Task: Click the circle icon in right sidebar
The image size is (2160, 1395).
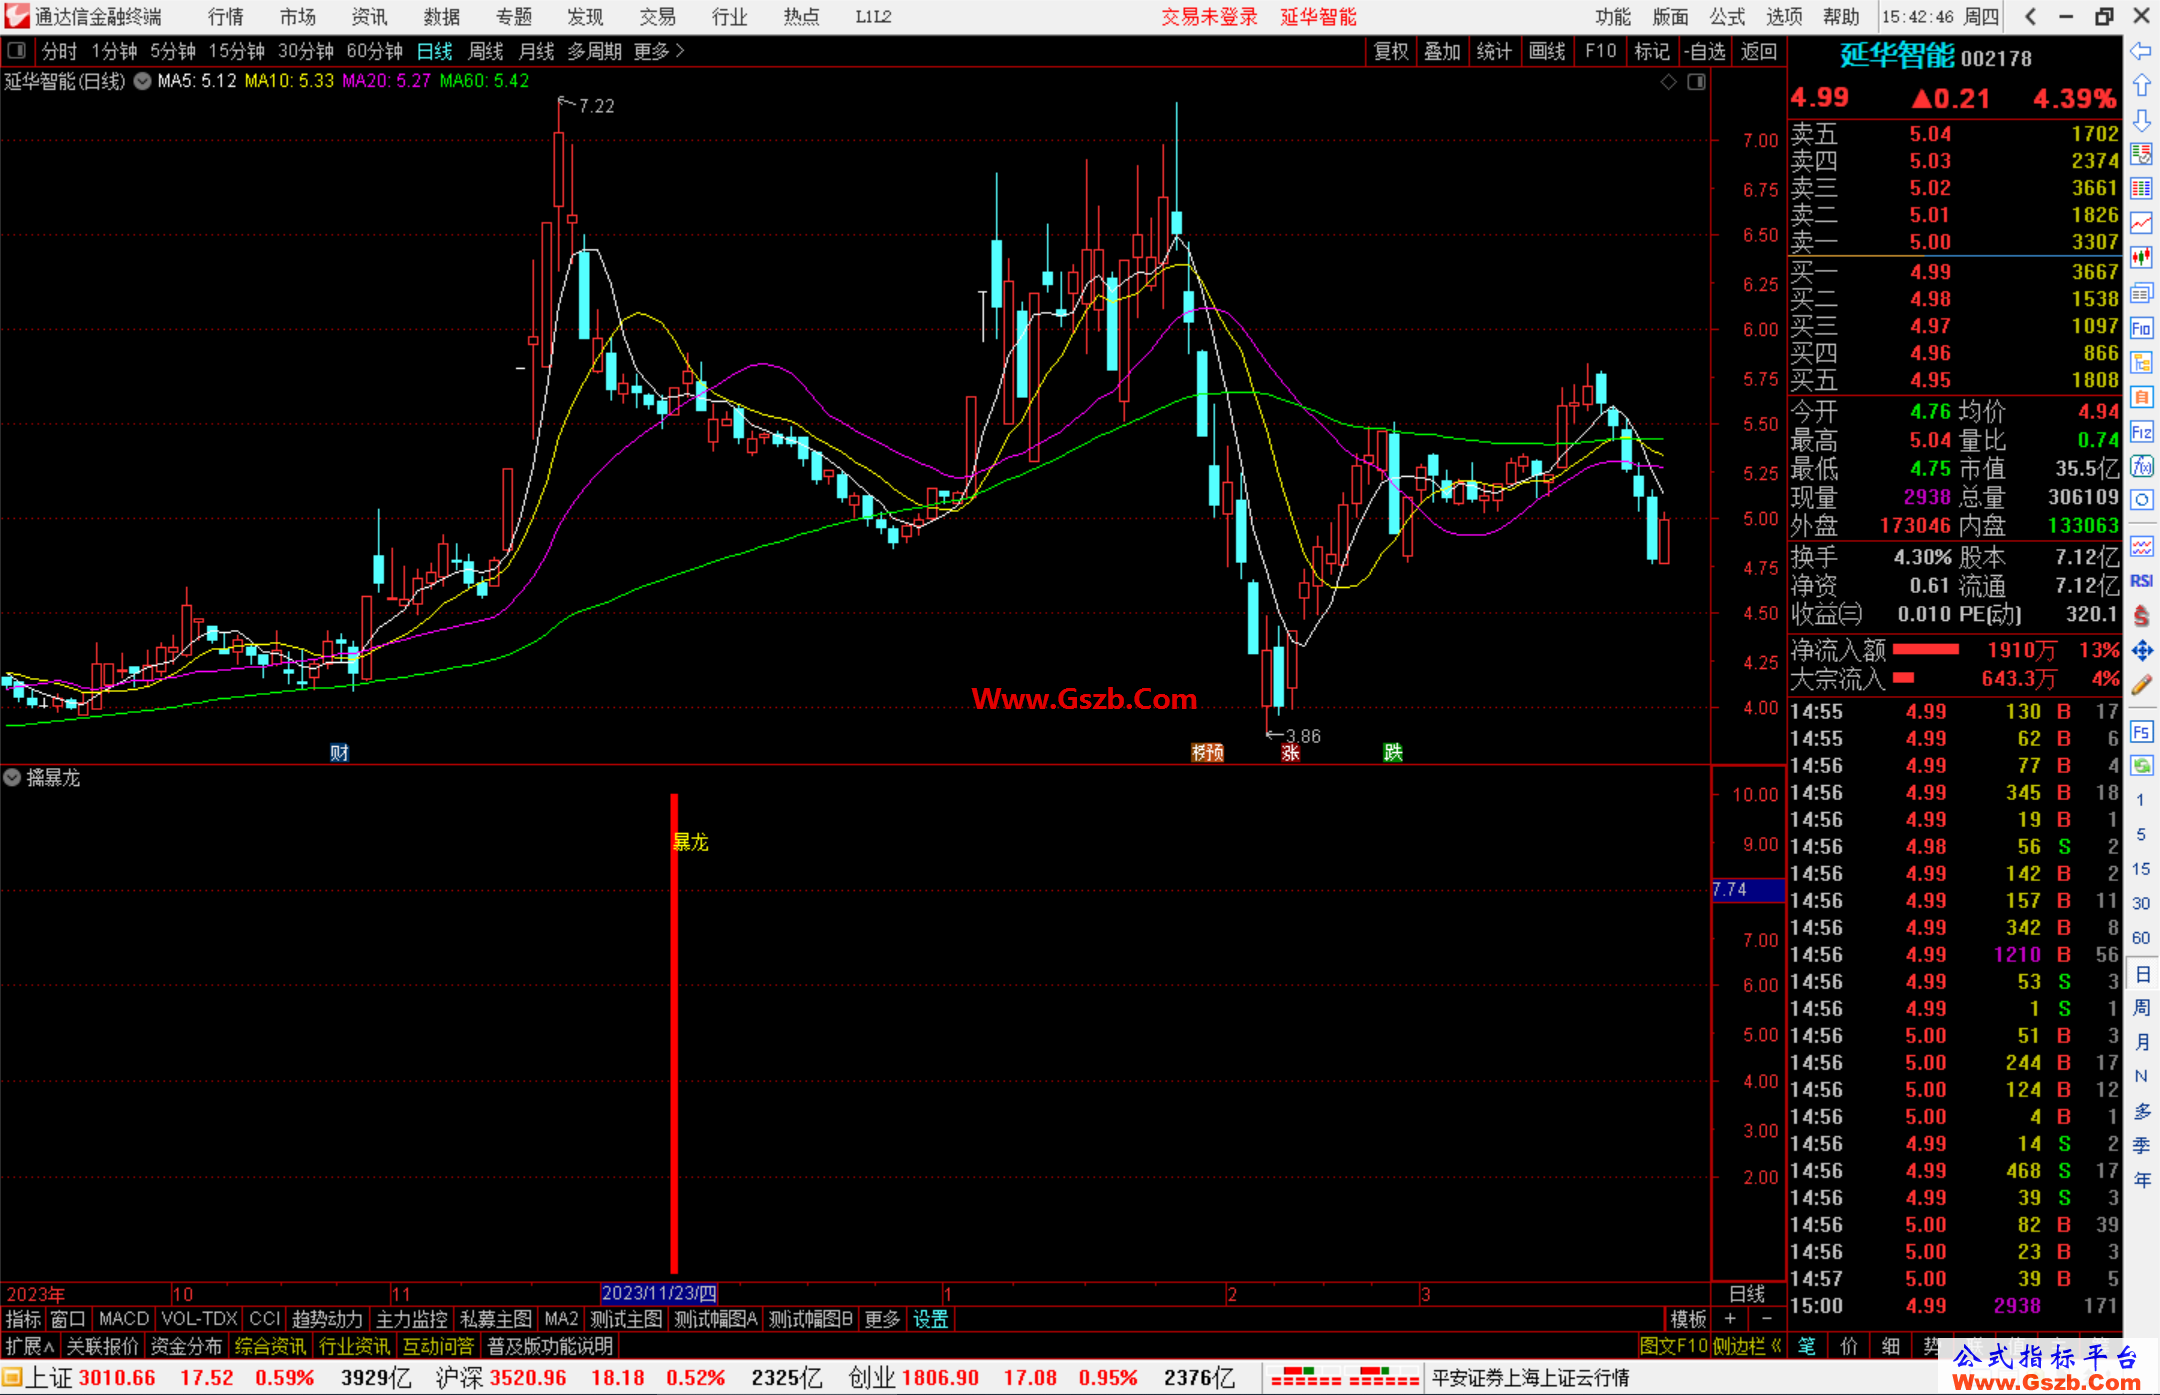Action: click(x=2141, y=500)
